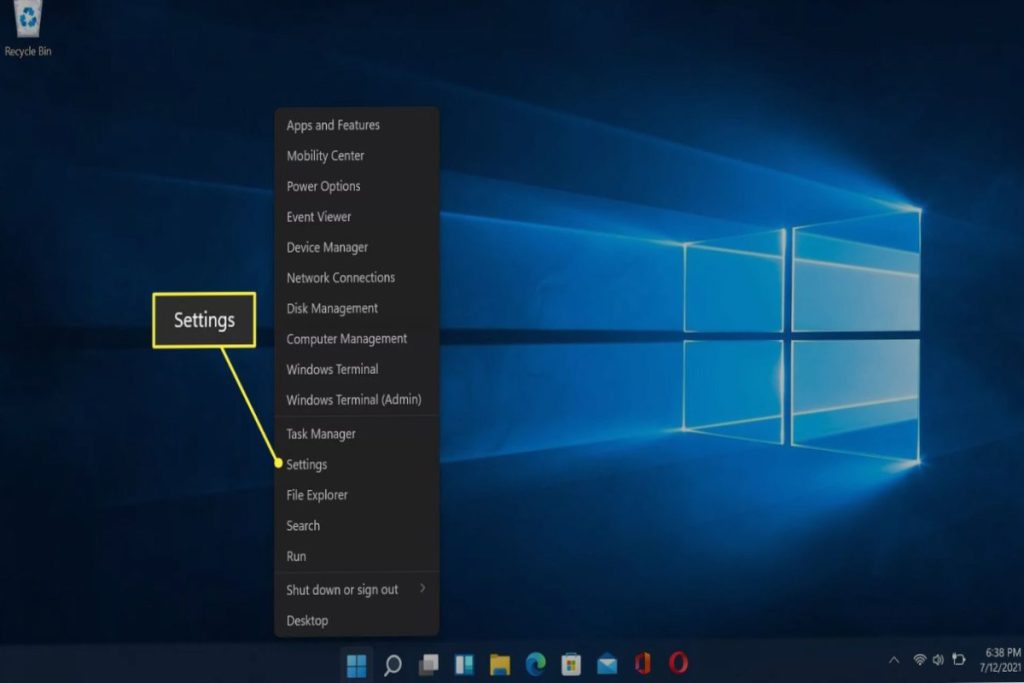Click the battery status tray icon
This screenshot has height=683, width=1024.
coord(959,659)
